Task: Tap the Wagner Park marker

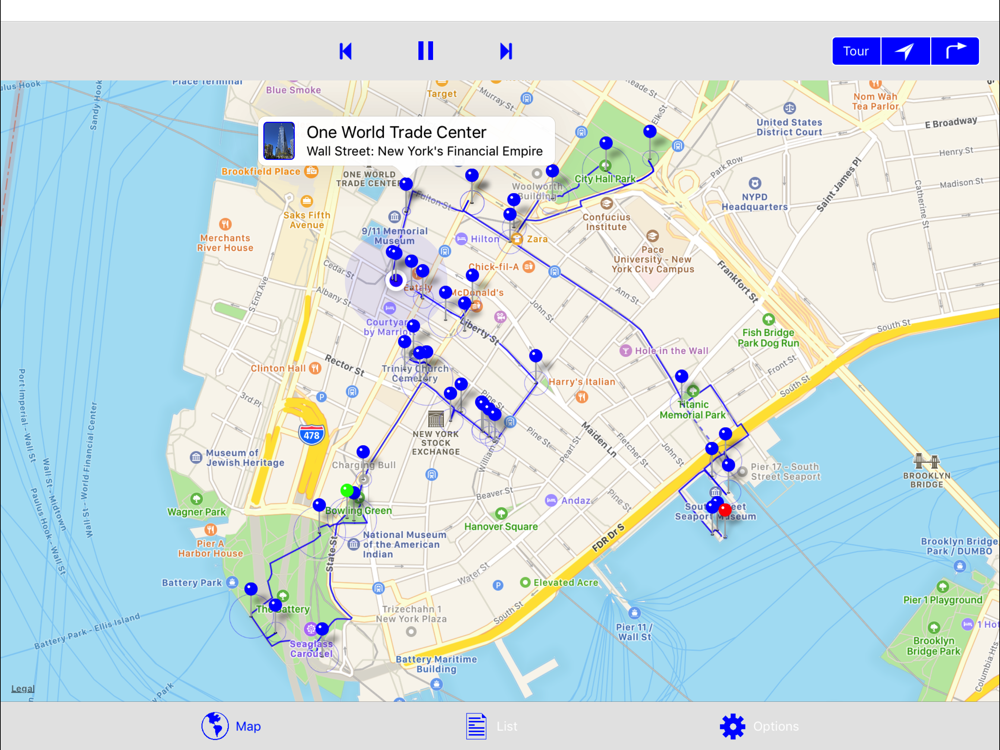Action: click(x=196, y=499)
